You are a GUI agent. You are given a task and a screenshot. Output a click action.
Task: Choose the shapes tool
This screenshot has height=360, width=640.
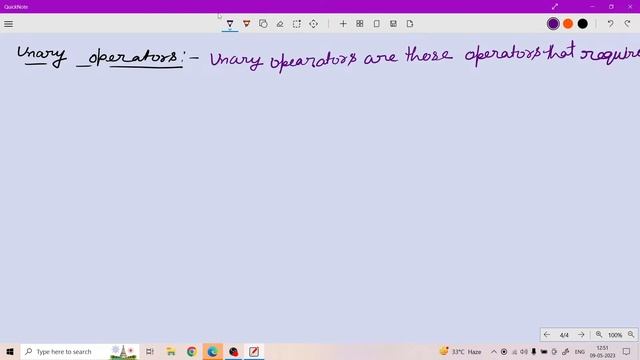pyautogui.click(x=263, y=24)
